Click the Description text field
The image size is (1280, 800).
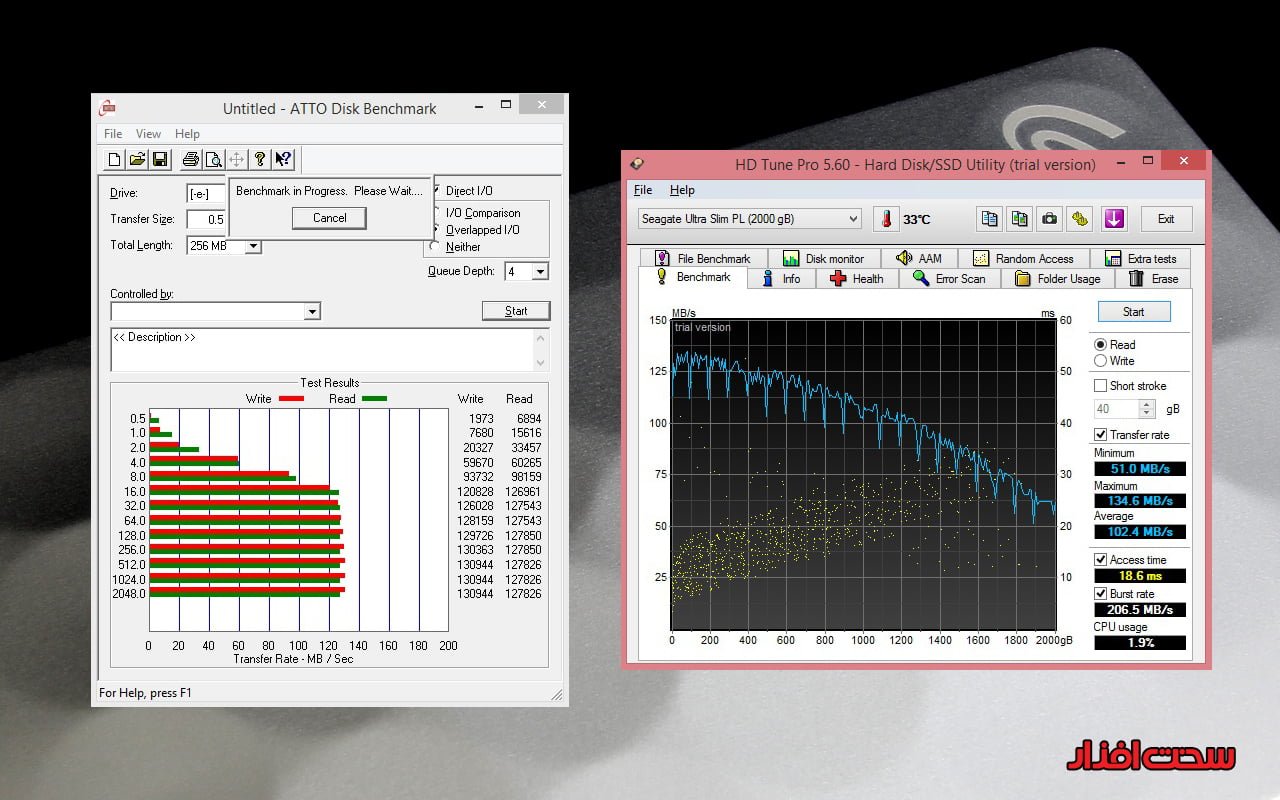(x=320, y=350)
